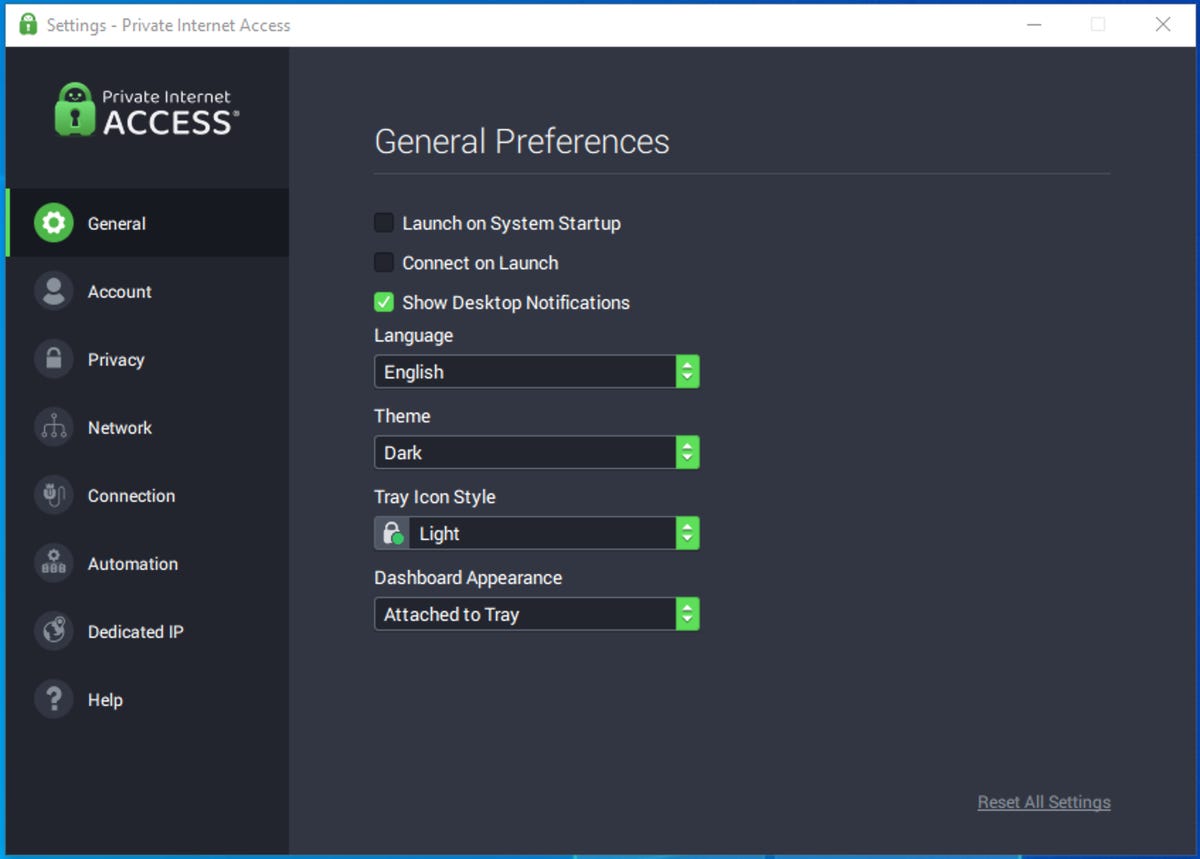Click the Account person icon
The height and width of the screenshot is (859, 1200).
(x=53, y=291)
